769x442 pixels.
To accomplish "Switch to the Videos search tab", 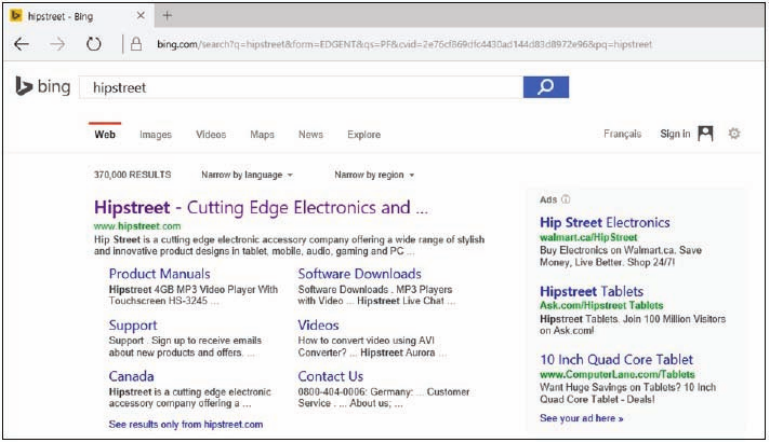I will pyautogui.click(x=211, y=134).
